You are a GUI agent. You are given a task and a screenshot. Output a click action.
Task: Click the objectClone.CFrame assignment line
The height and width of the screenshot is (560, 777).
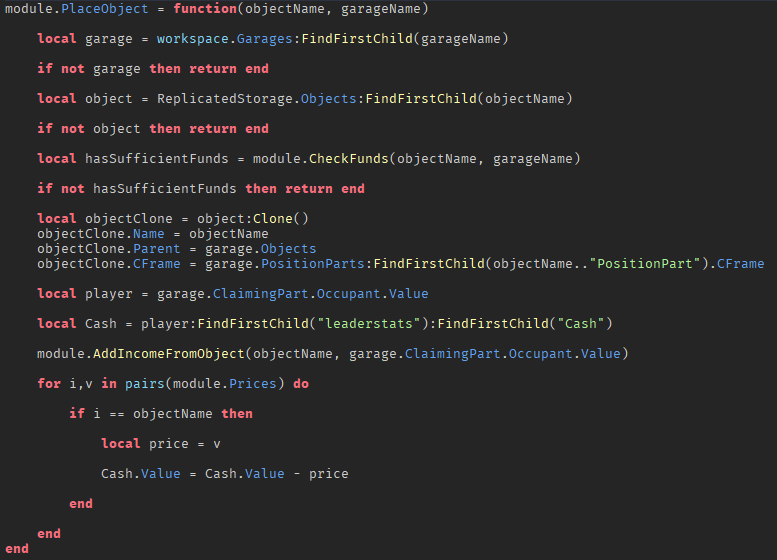pyautogui.click(x=400, y=264)
